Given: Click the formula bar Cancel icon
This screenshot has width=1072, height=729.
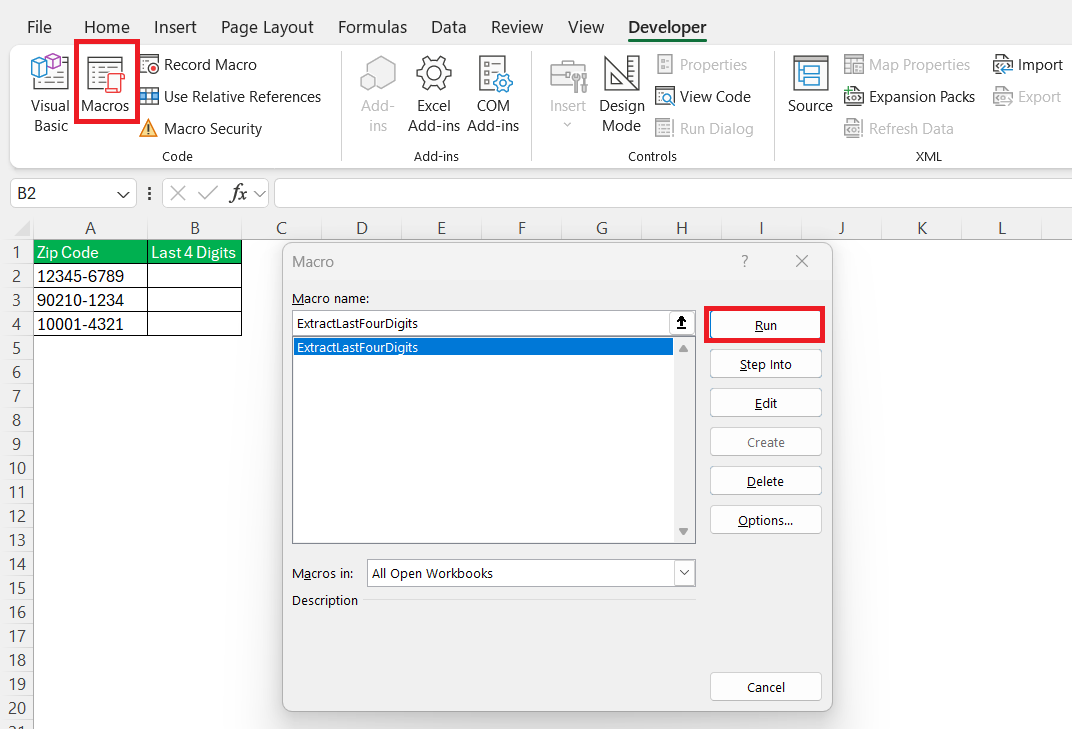Looking at the screenshot, I should point(178,194).
